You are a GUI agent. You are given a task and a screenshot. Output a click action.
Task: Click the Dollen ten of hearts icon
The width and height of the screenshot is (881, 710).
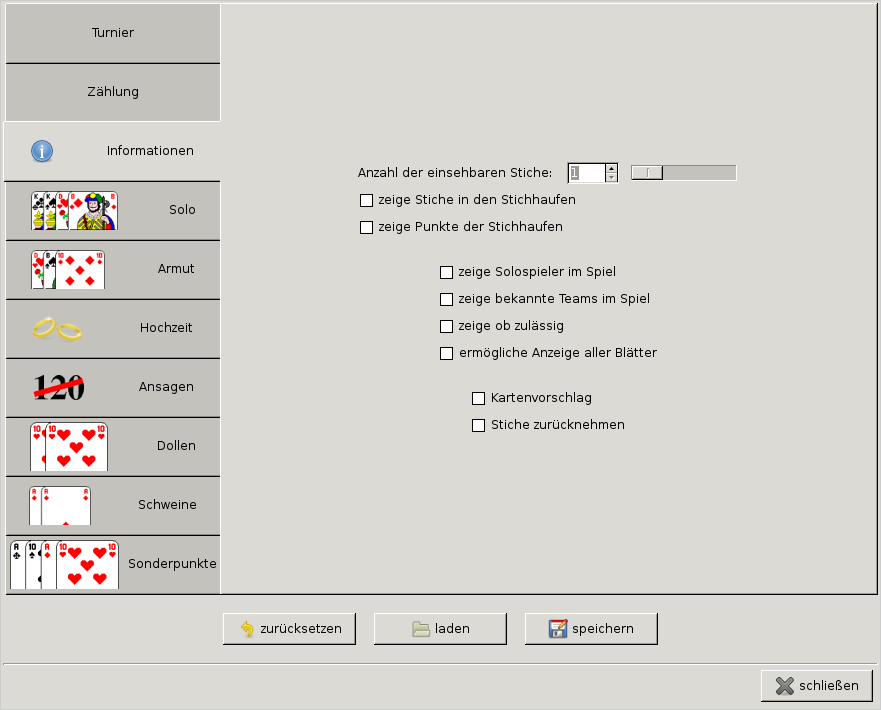click(x=68, y=446)
